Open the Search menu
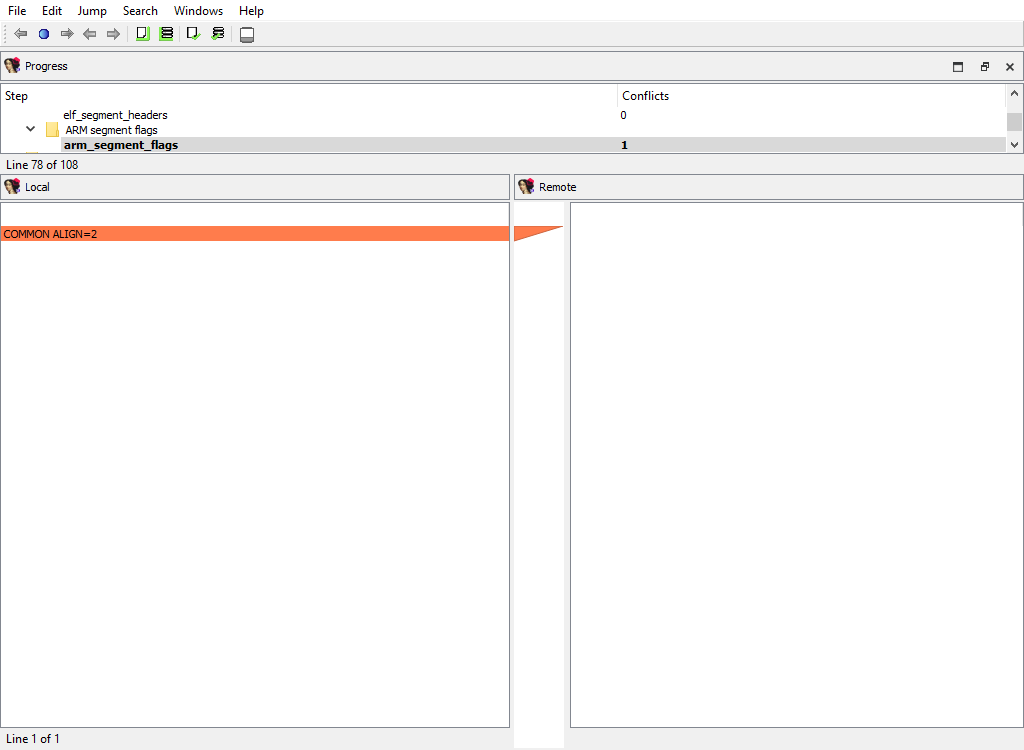 click(x=140, y=11)
